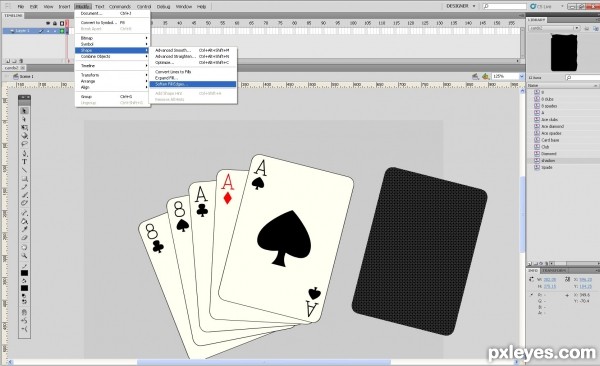Viewport: 600px width, 366px height.
Task: Select the Rectangle tool
Action: 24,179
